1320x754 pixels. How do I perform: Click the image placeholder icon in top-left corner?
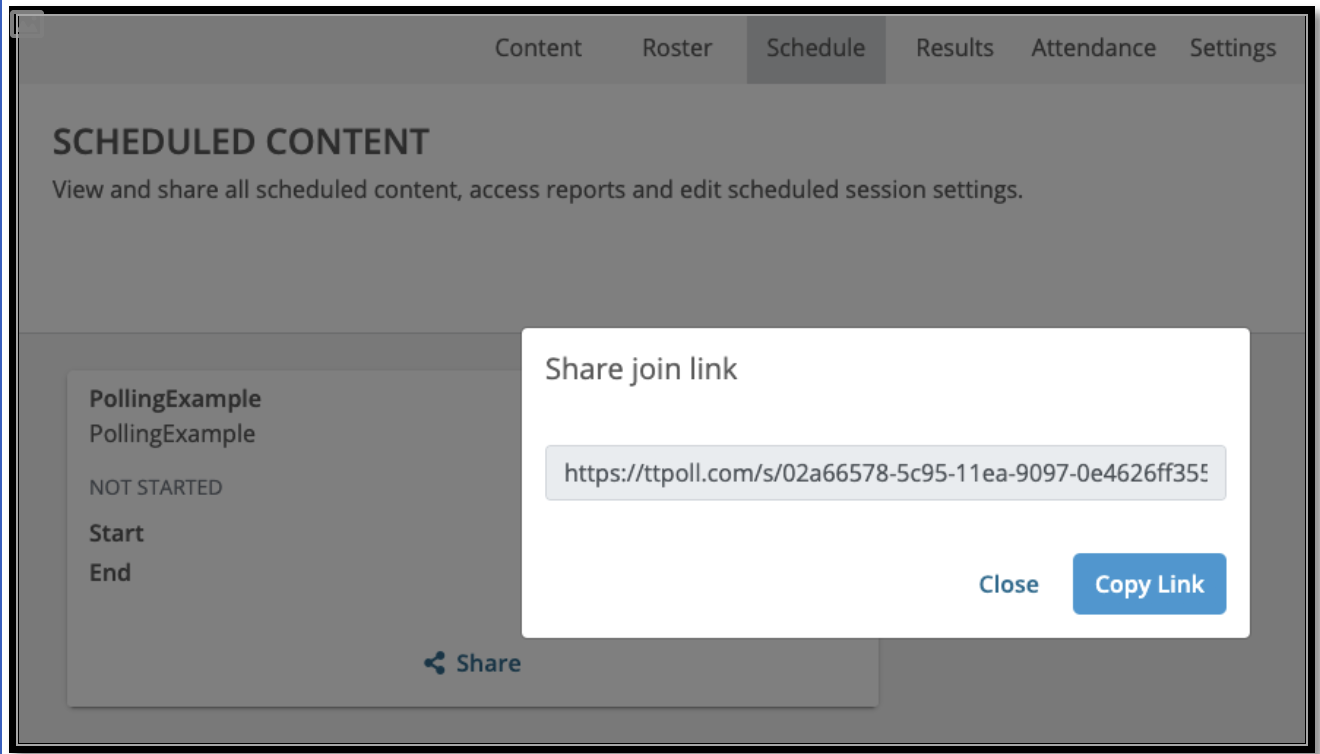coord(27,24)
